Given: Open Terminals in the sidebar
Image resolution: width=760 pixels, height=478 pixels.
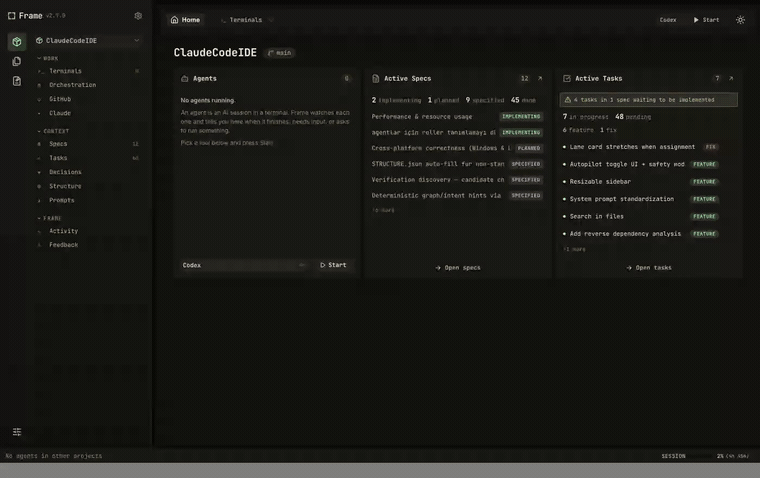Looking at the screenshot, I should [88, 71].
